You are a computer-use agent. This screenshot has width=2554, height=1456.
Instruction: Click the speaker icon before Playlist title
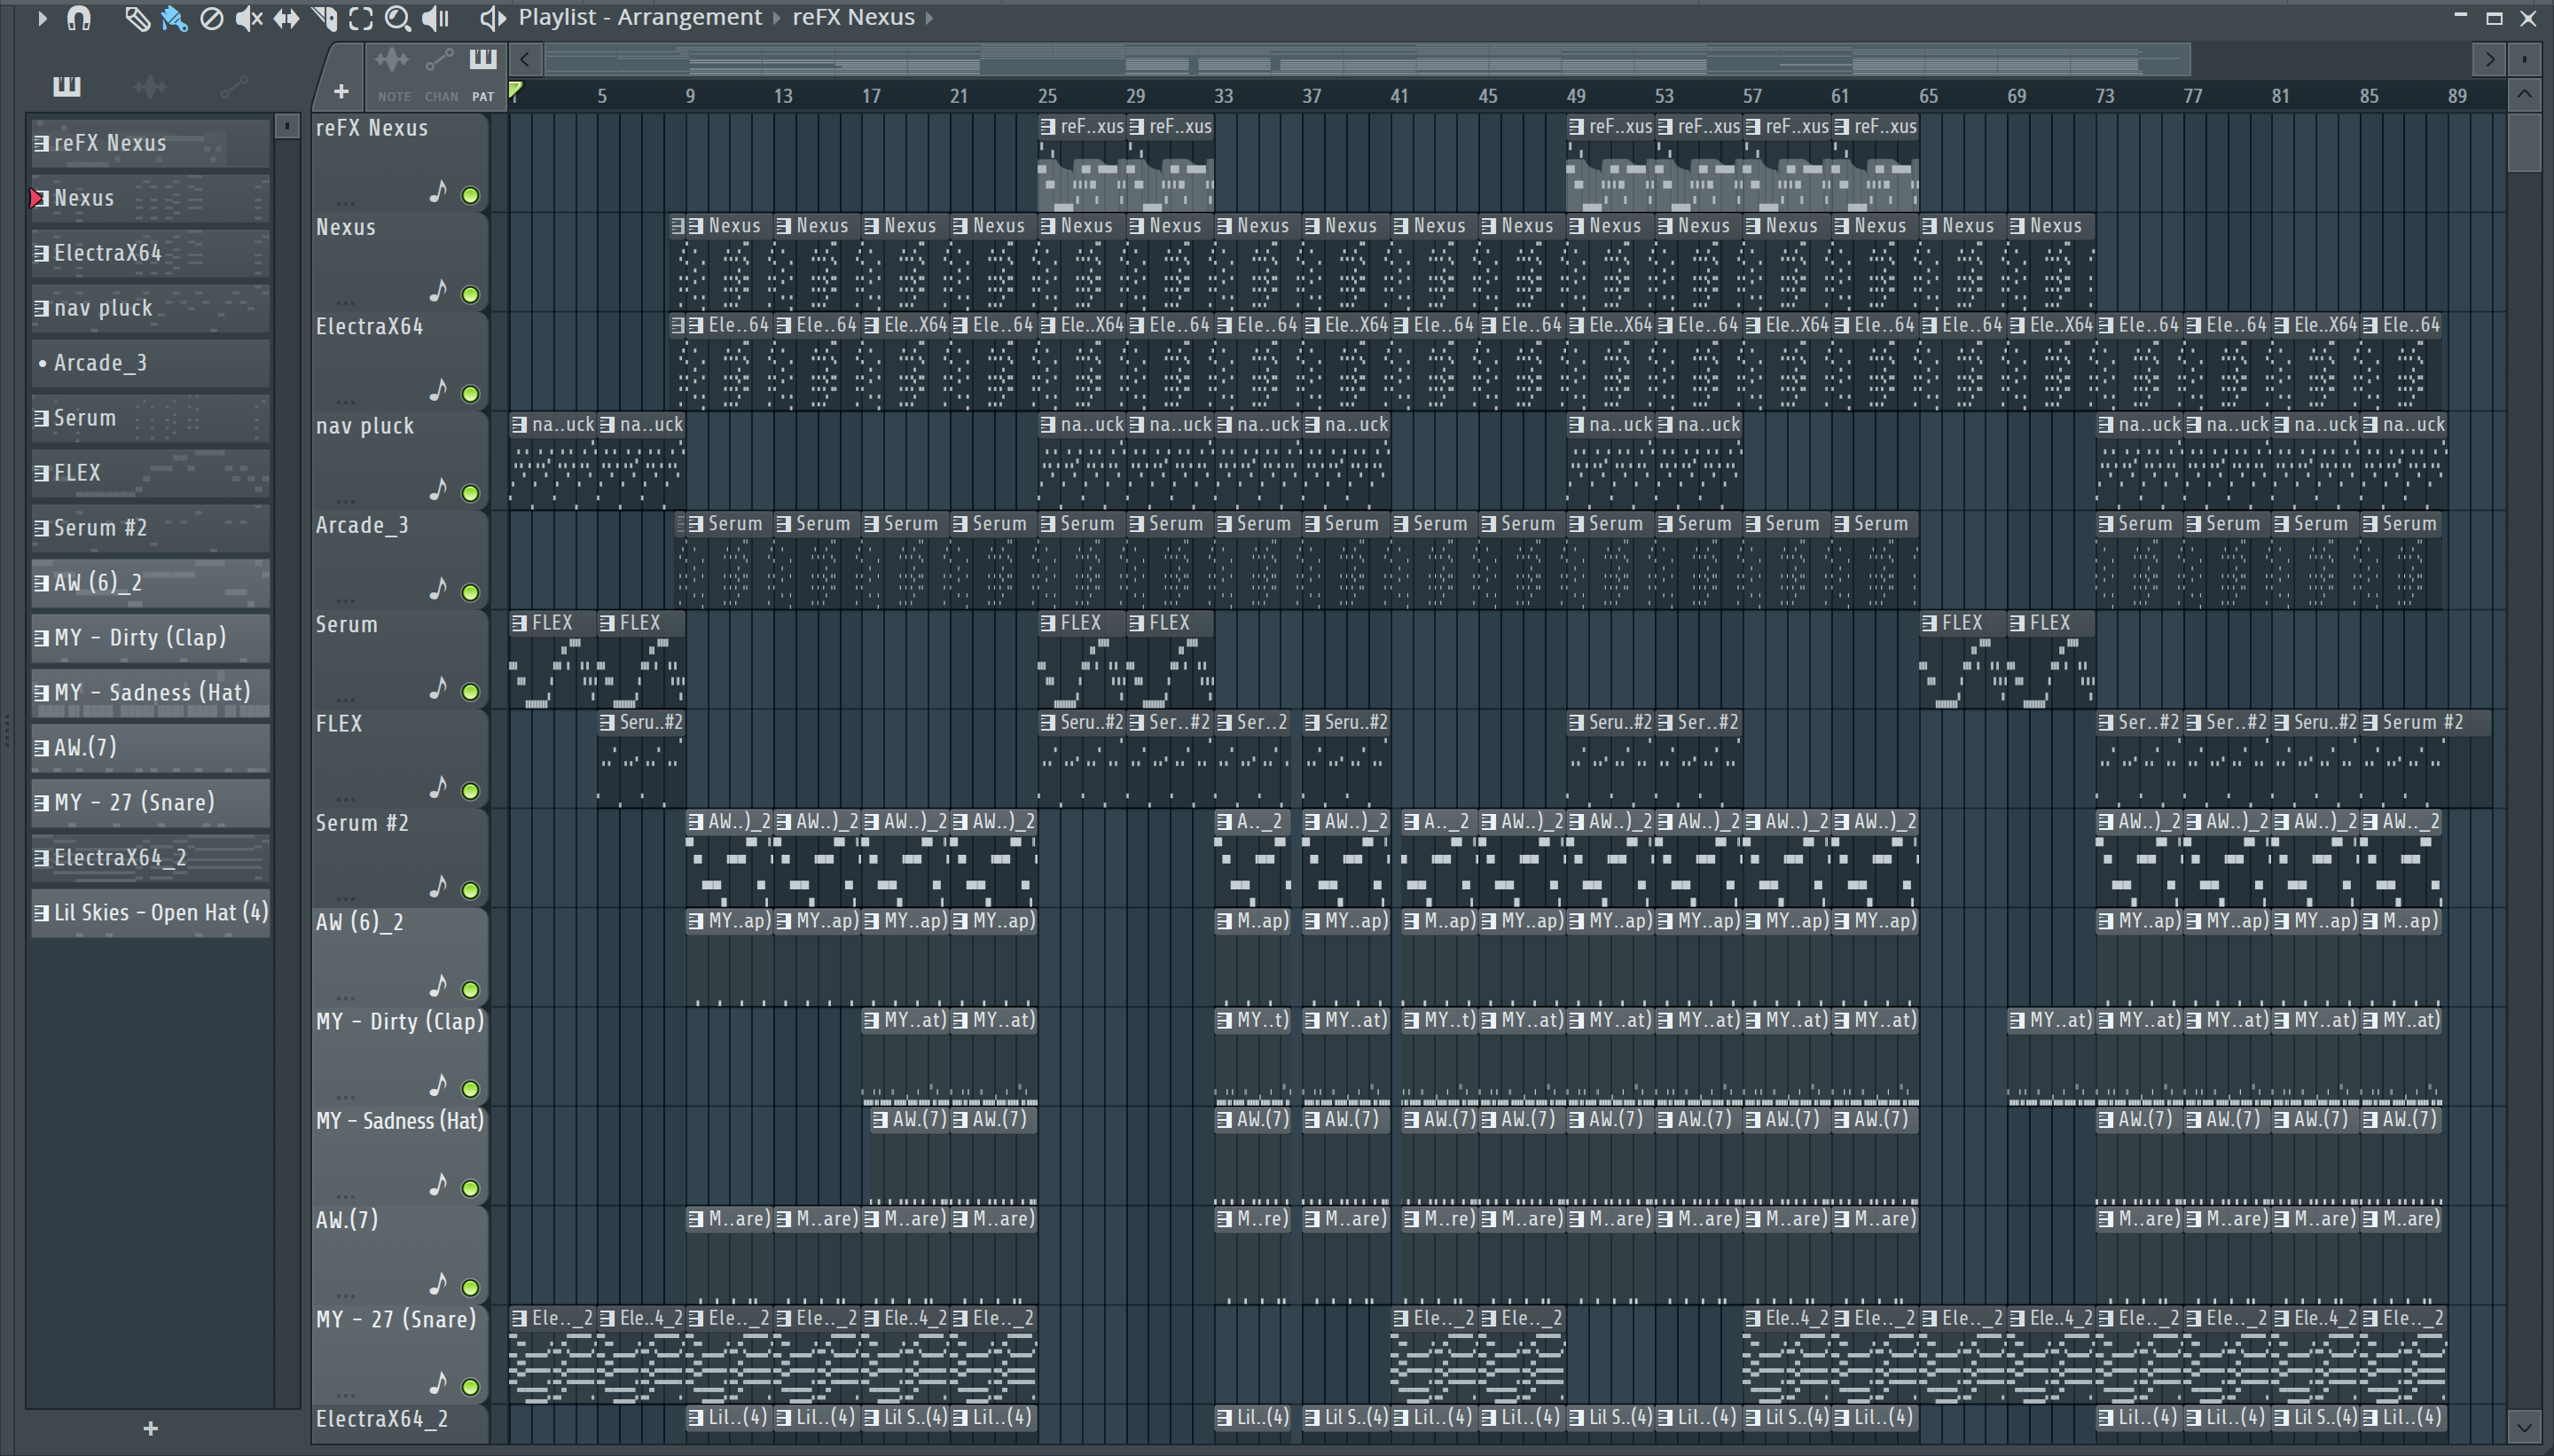493,18
